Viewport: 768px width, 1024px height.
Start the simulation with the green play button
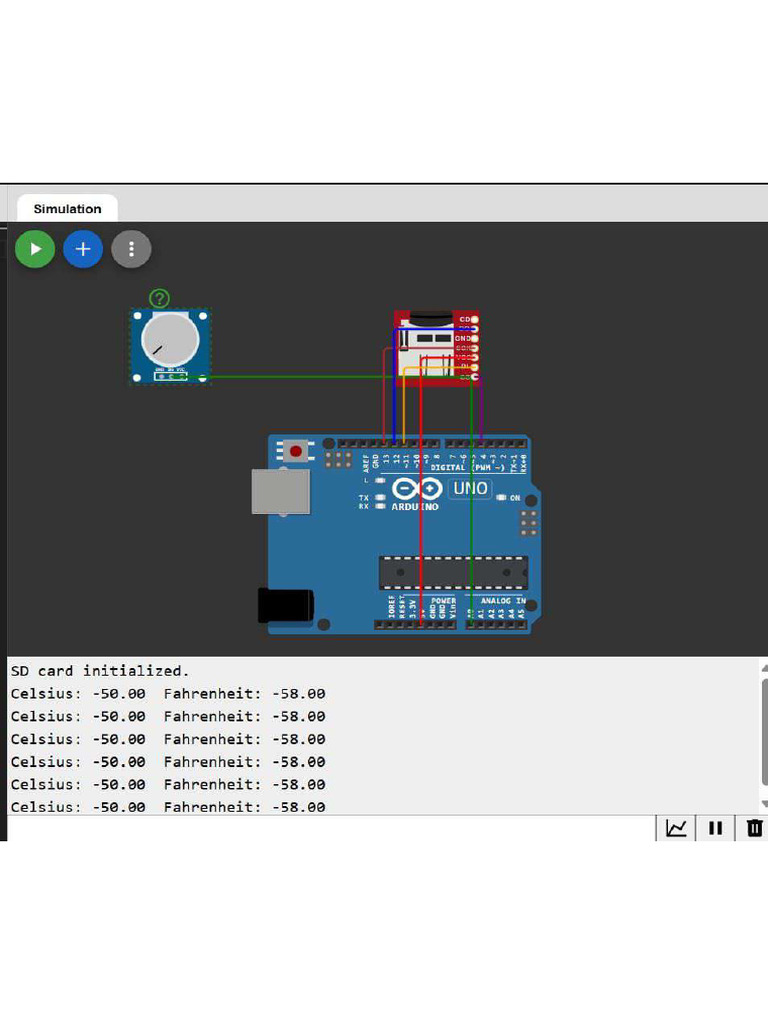35,249
